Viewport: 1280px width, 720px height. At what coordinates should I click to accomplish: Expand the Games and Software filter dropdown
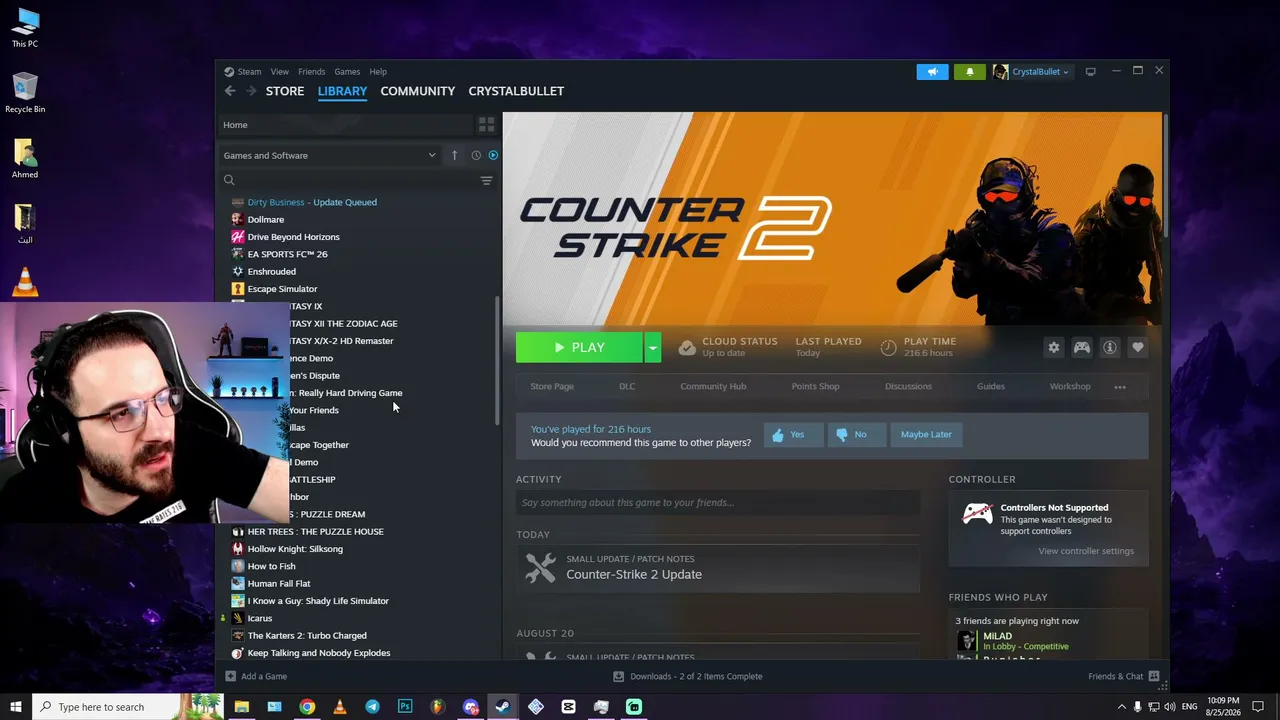click(330, 155)
